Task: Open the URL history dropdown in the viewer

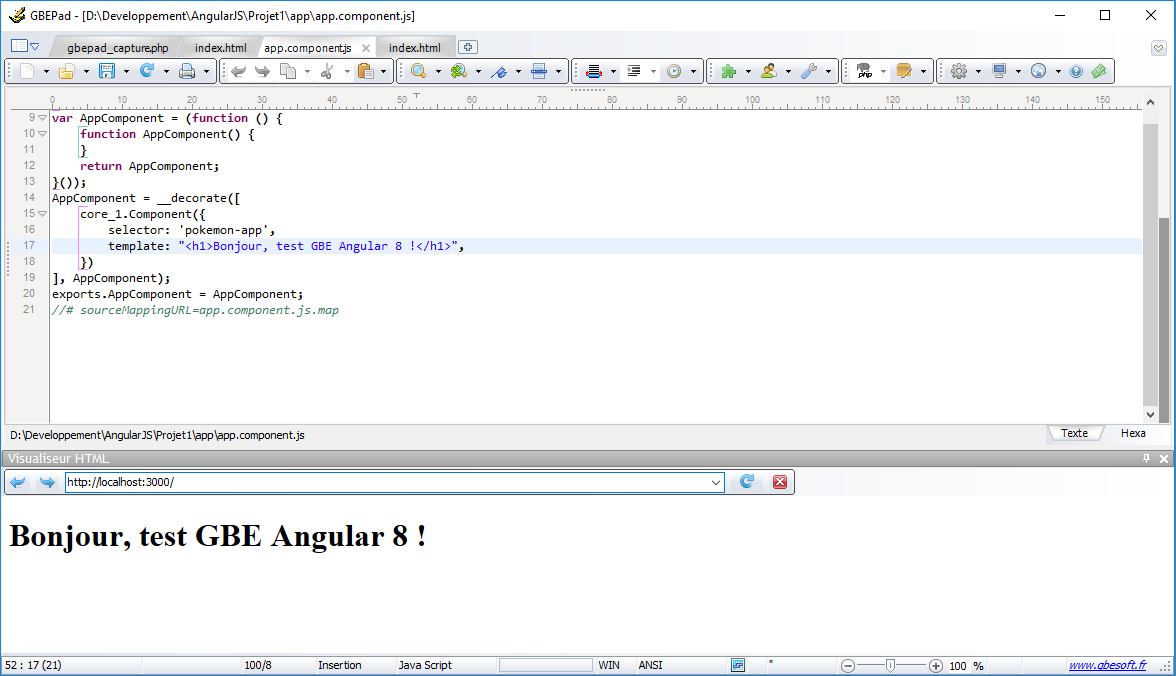Action: tap(716, 482)
